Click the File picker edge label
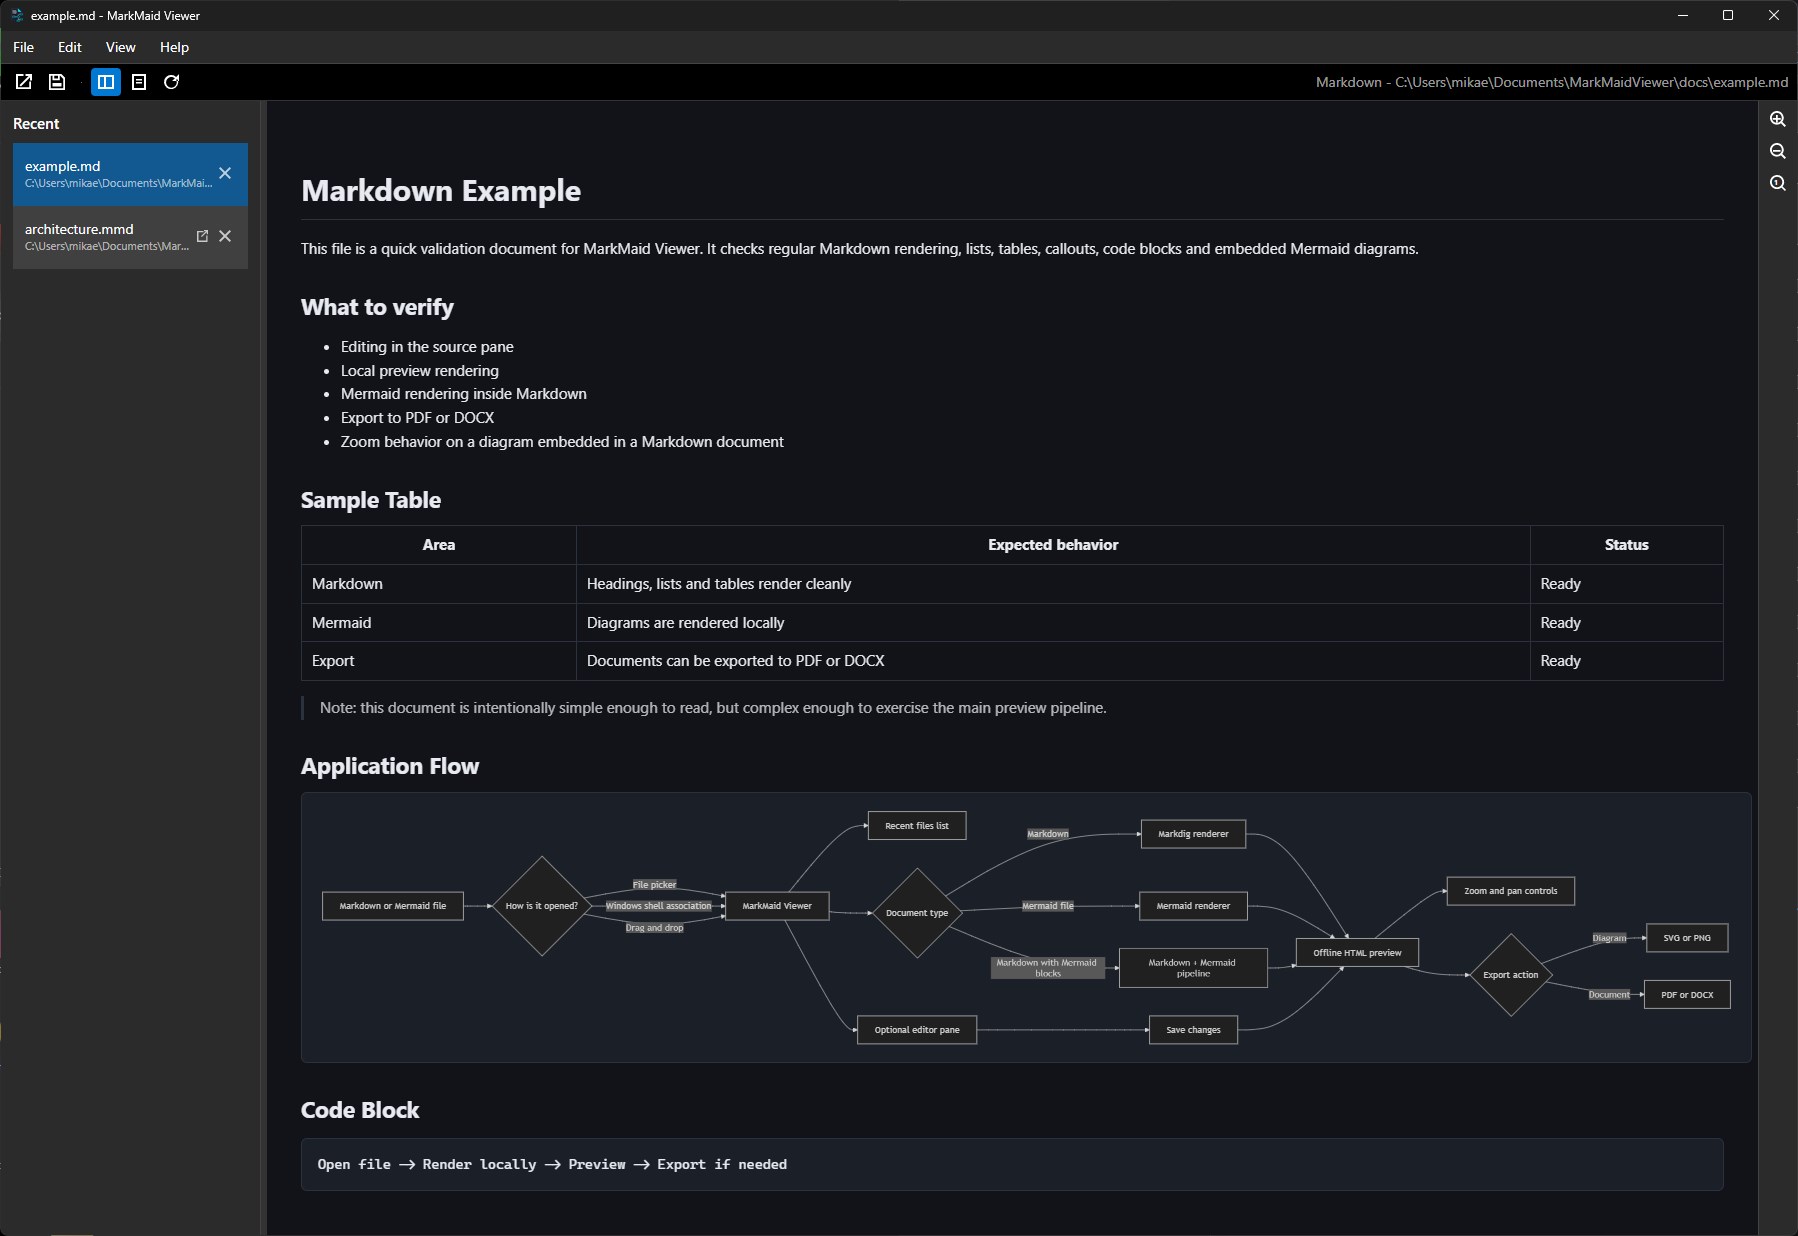Image resolution: width=1798 pixels, height=1236 pixels. pyautogui.click(x=655, y=885)
